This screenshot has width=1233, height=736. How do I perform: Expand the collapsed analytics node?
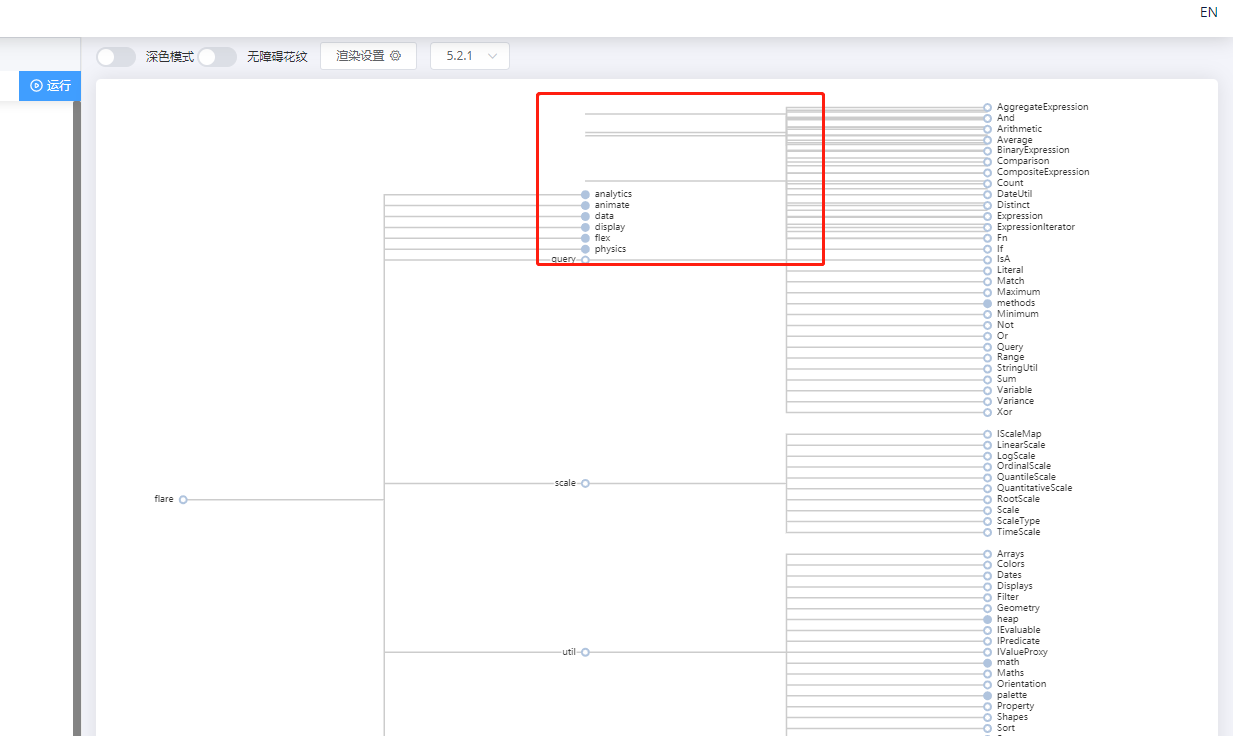585,193
